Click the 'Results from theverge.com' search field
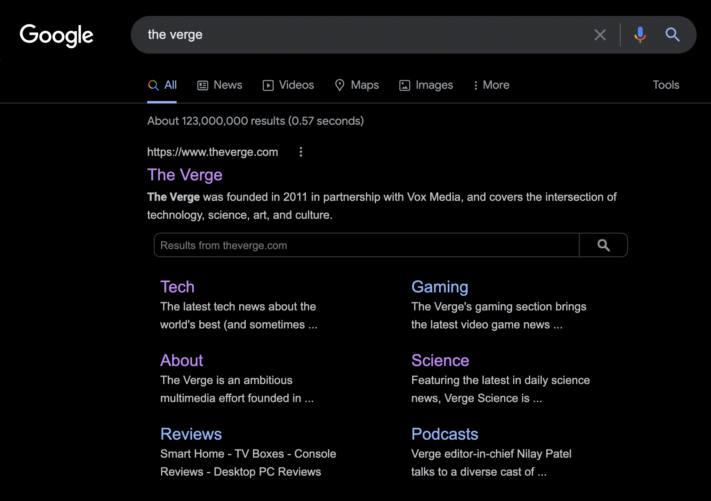 pos(366,245)
